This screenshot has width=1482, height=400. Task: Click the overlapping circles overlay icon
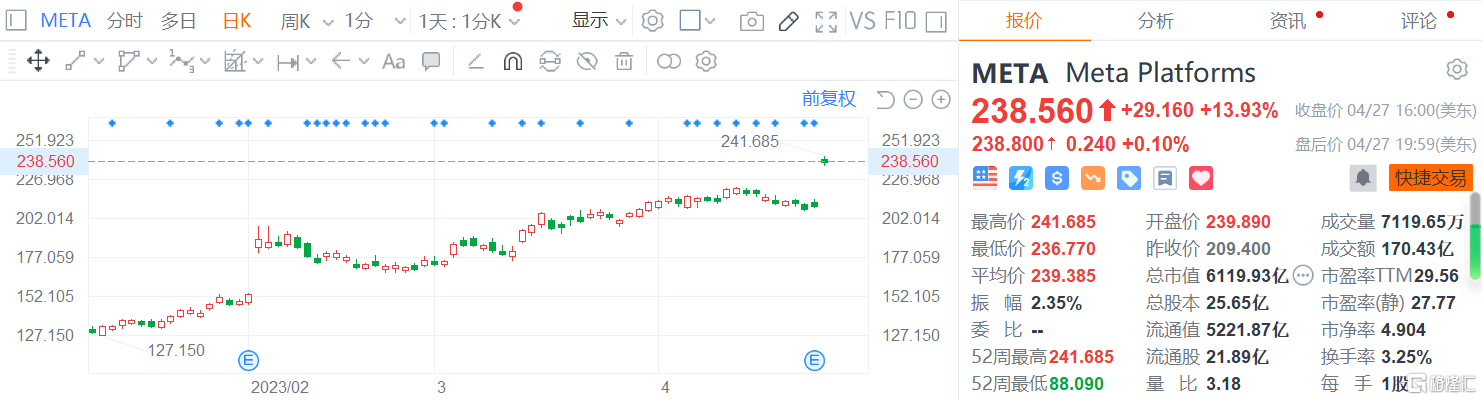click(669, 62)
